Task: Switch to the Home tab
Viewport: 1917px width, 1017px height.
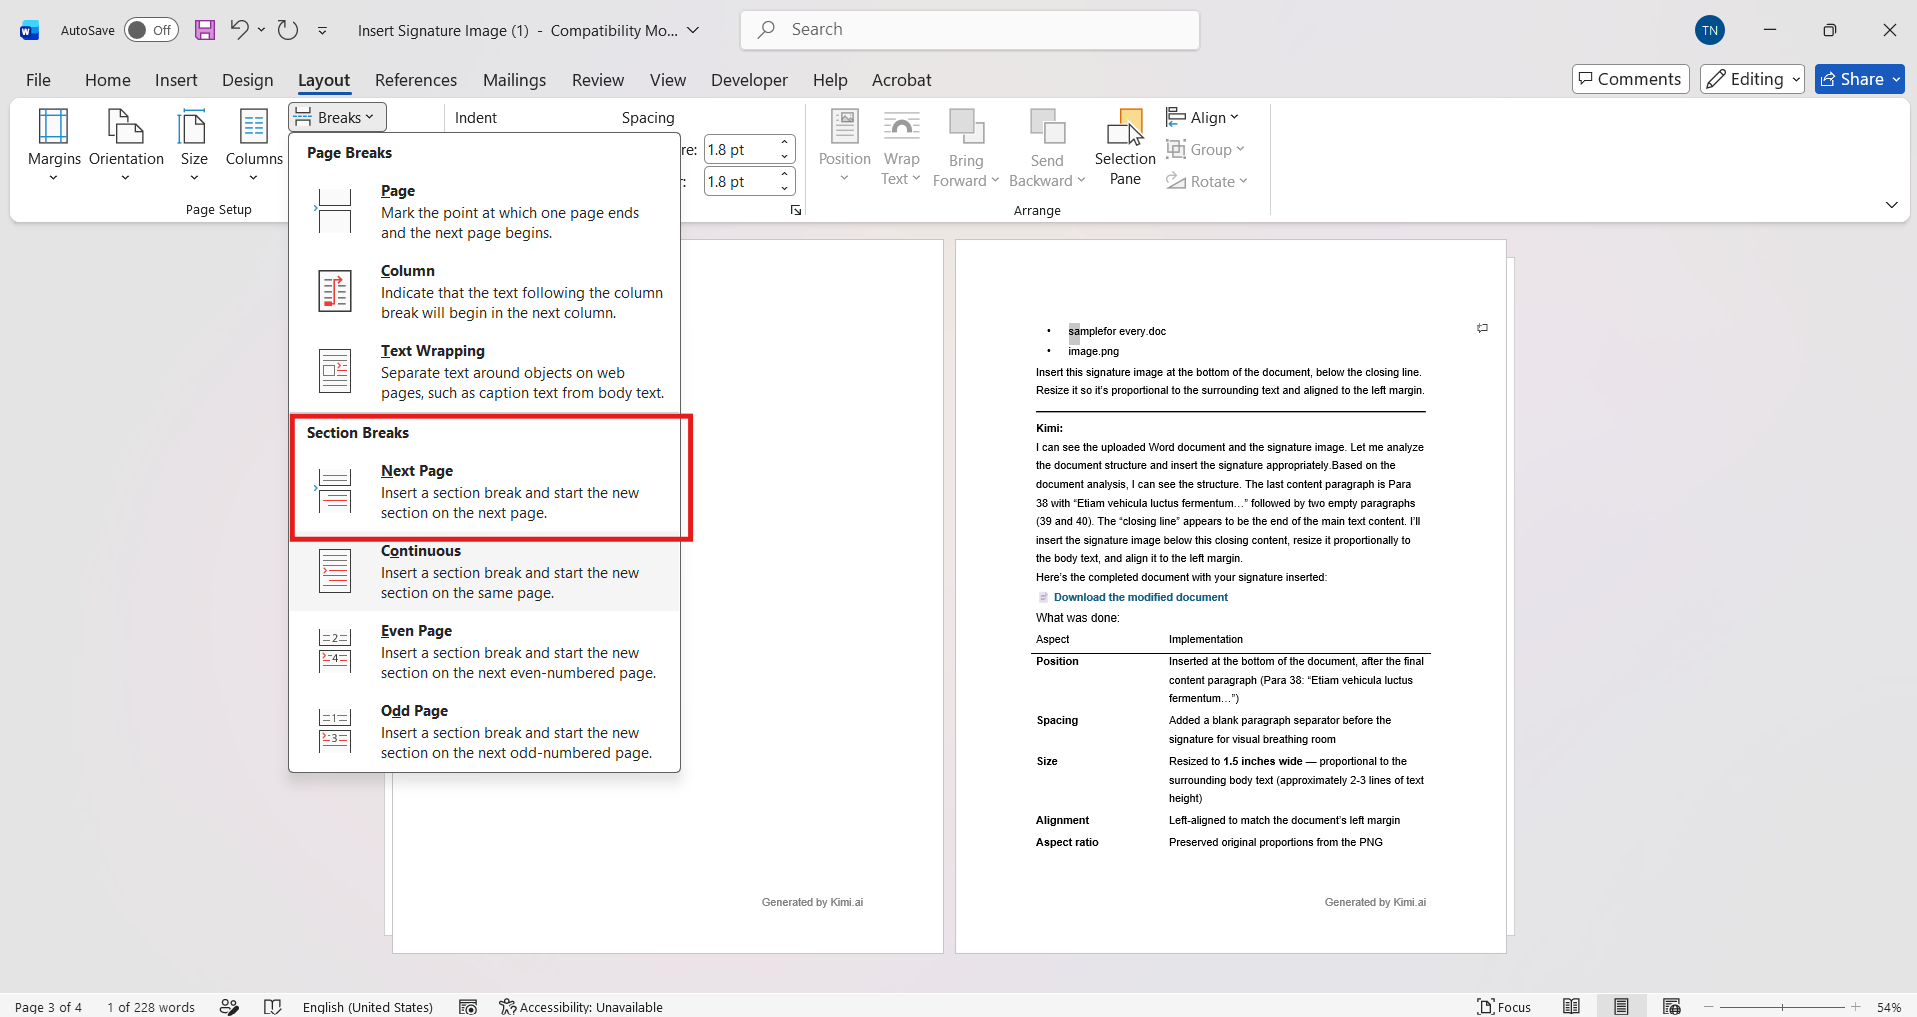Action: tap(108, 80)
